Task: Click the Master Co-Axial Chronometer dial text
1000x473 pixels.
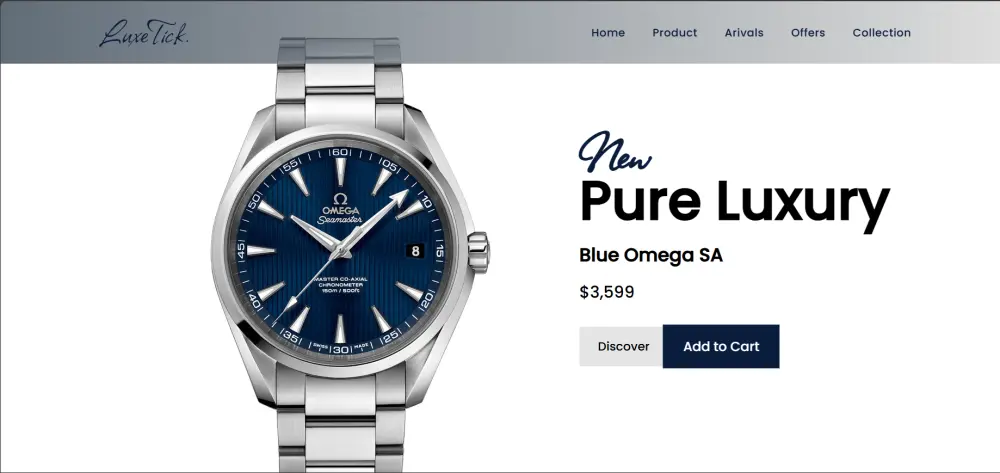Action: click(x=341, y=285)
